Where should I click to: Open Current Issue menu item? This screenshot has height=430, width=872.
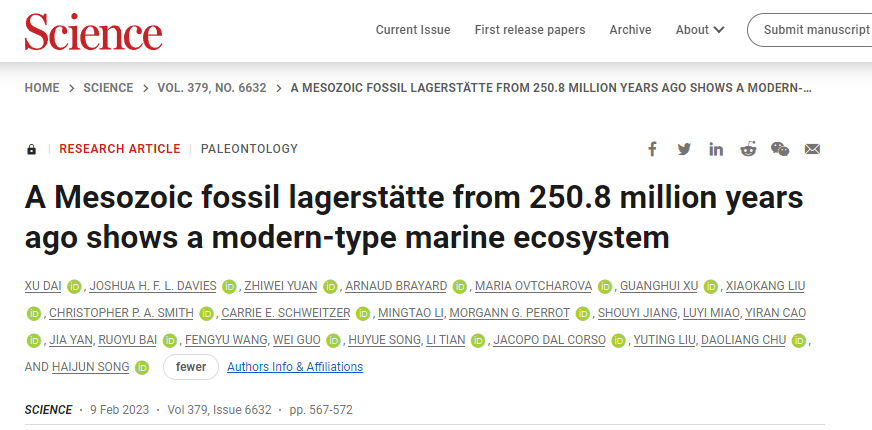click(413, 30)
